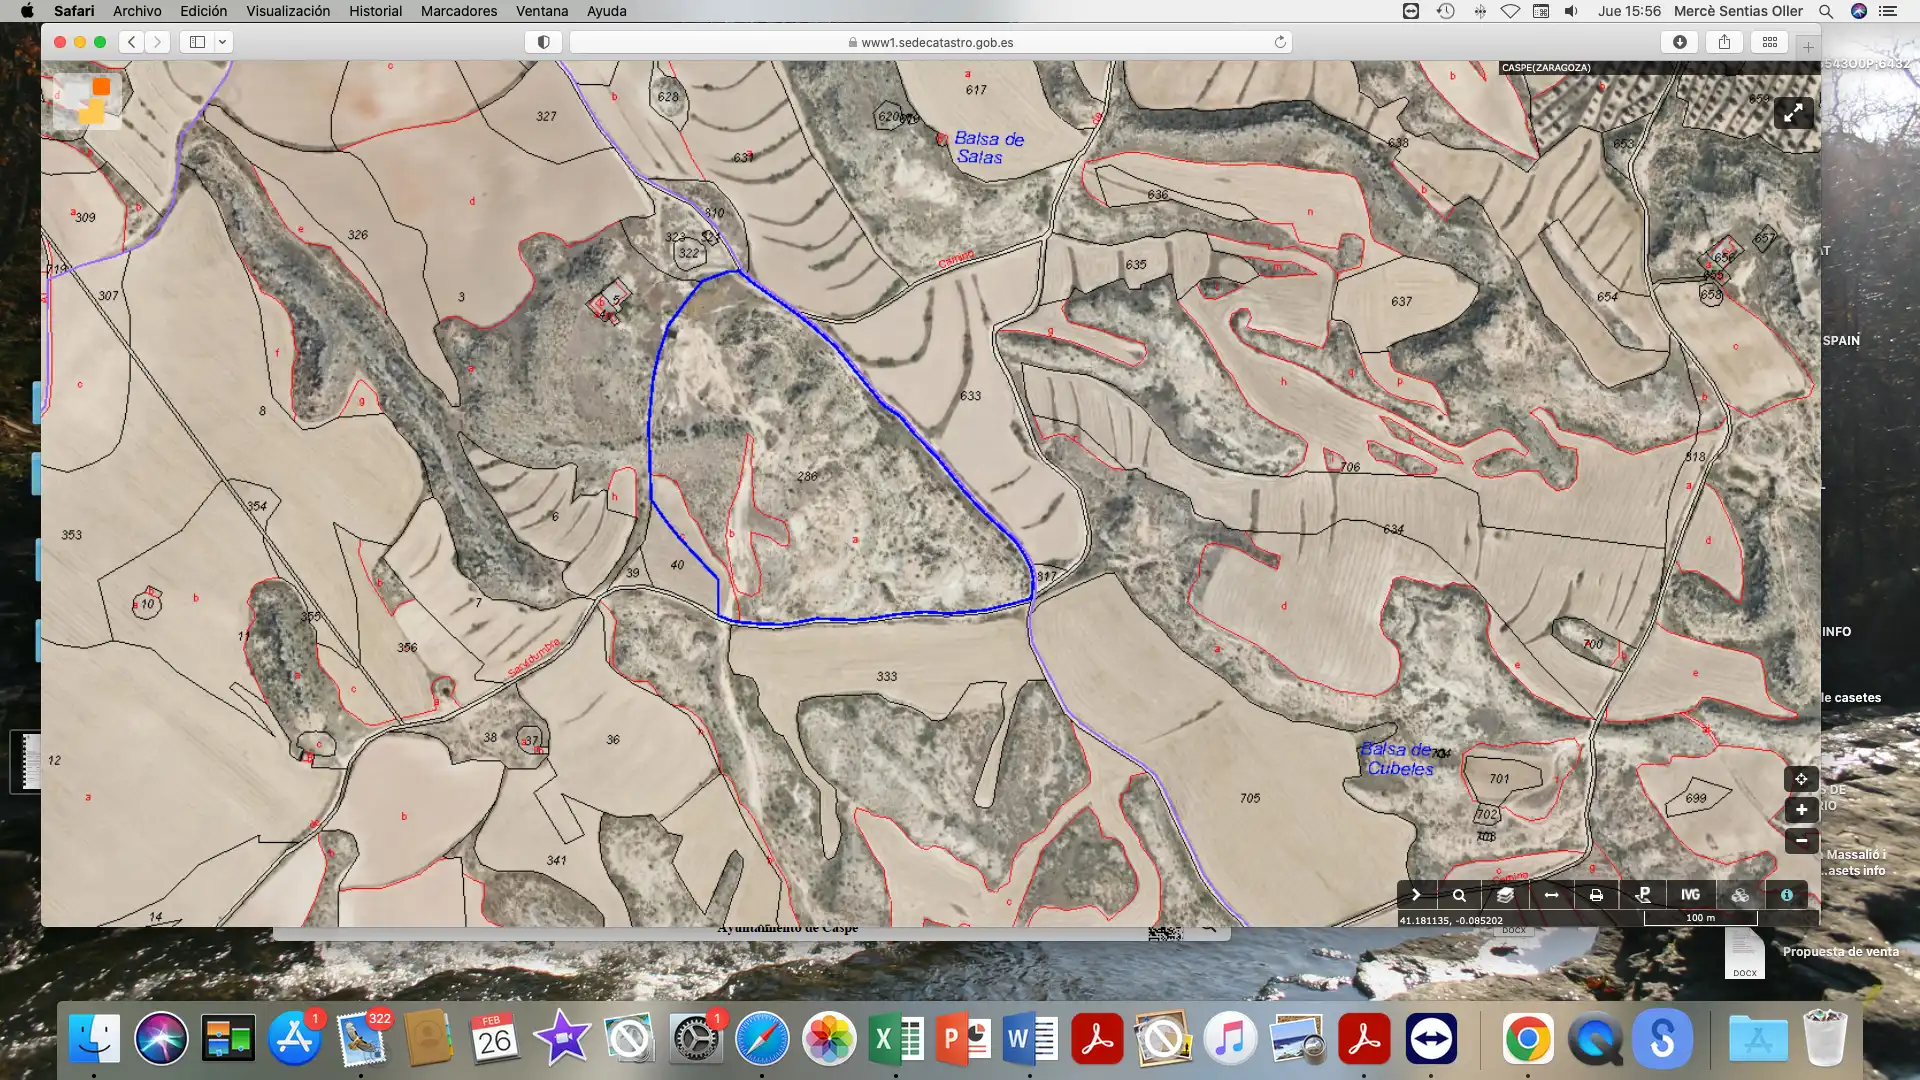Screen dimensions: 1920x1080
Task: Open the map search tool
Action: [1459, 895]
